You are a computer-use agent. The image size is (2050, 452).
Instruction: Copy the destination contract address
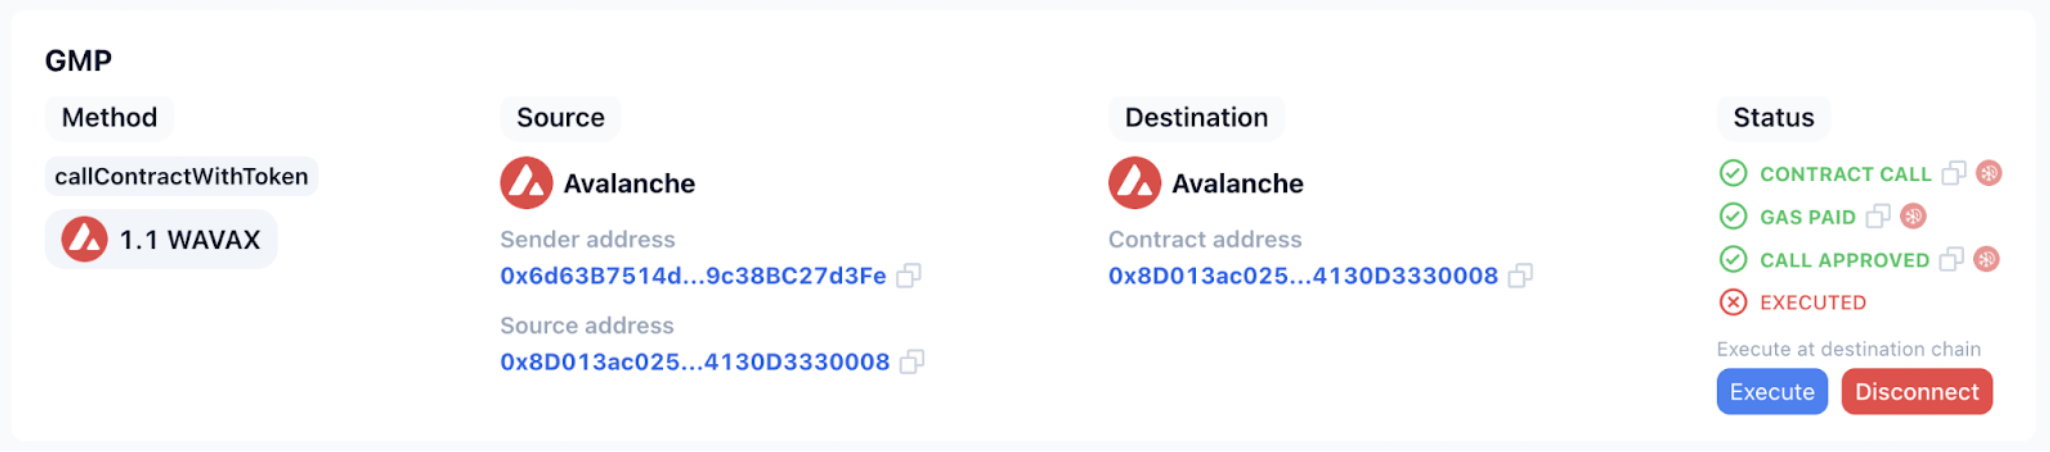(1520, 276)
